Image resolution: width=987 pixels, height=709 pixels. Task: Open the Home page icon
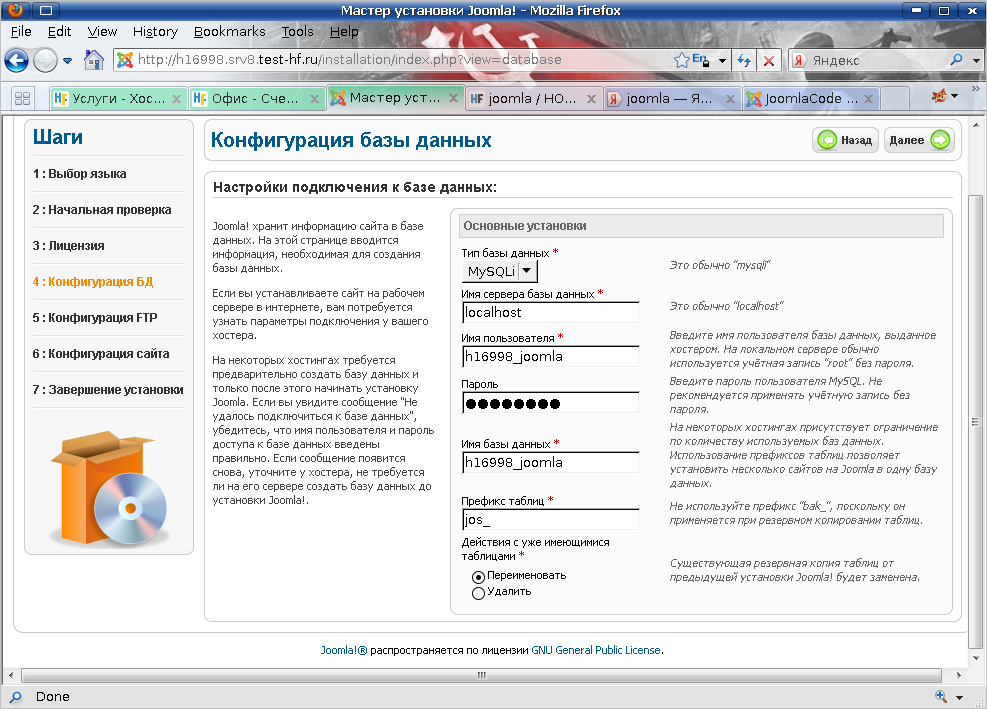click(94, 60)
